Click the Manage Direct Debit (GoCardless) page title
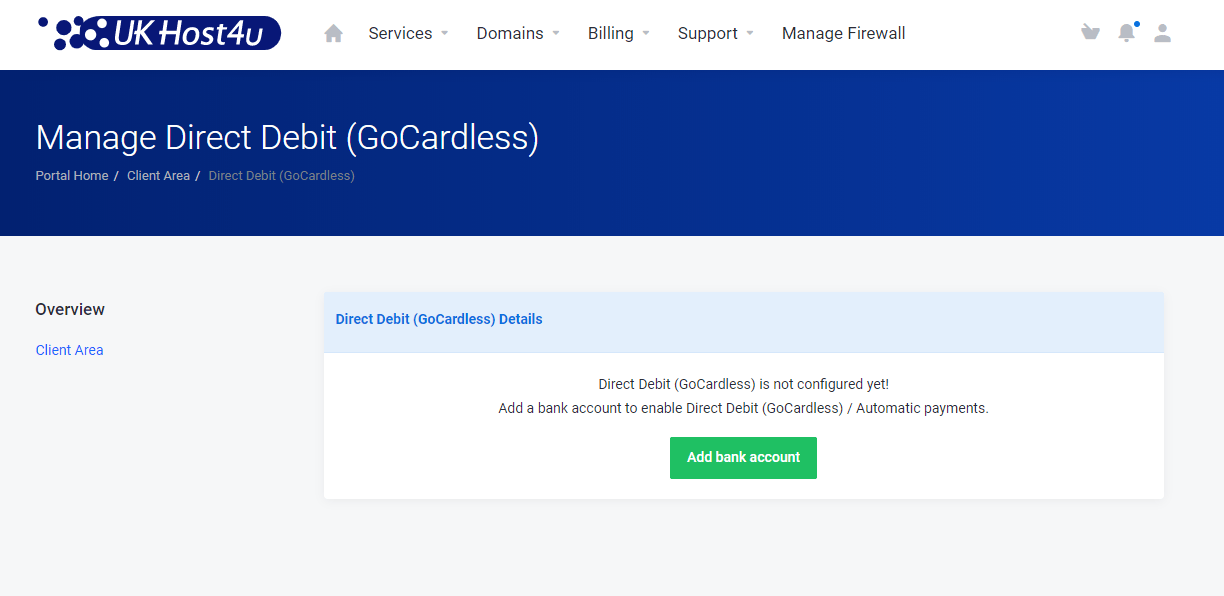 point(287,138)
